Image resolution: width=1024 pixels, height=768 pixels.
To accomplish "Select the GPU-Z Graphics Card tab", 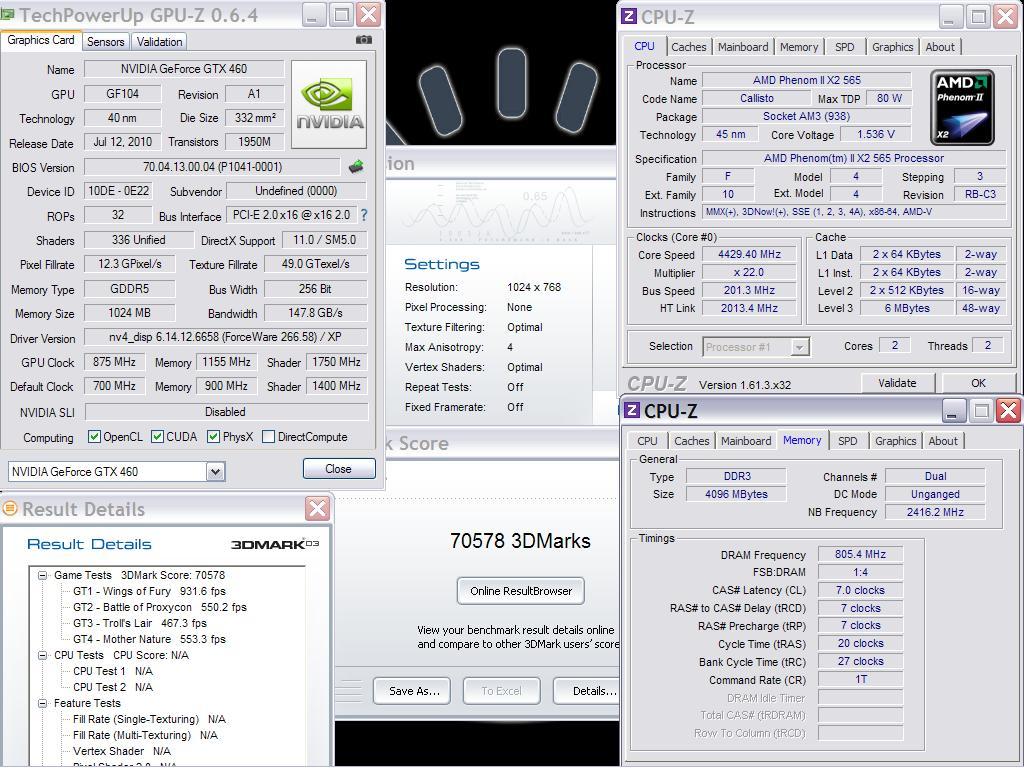I will pyautogui.click(x=40, y=40).
